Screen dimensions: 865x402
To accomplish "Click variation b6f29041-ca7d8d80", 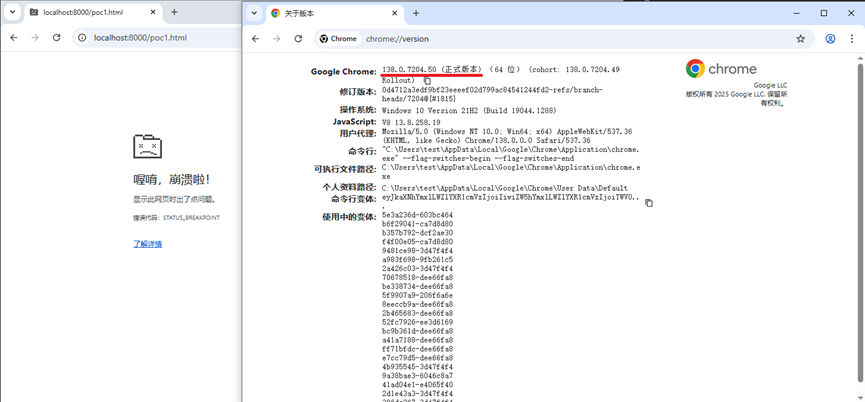I will 417,224.
